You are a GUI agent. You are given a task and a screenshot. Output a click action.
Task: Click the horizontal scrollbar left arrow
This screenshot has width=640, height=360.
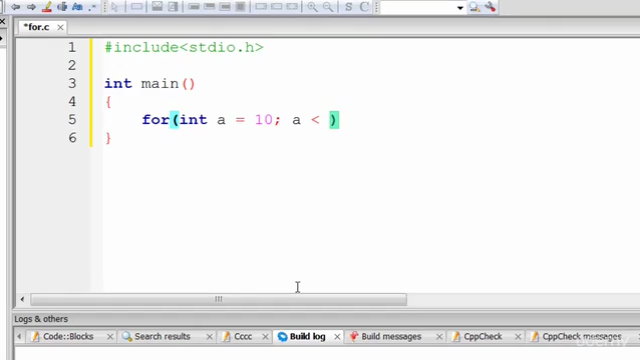(x=22, y=300)
